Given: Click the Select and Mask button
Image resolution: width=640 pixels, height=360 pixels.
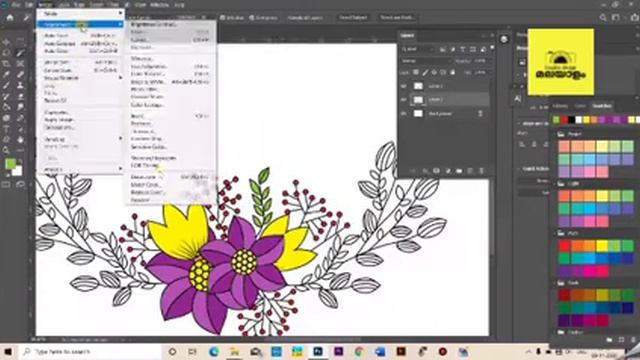Looking at the screenshot, I should 396,18.
